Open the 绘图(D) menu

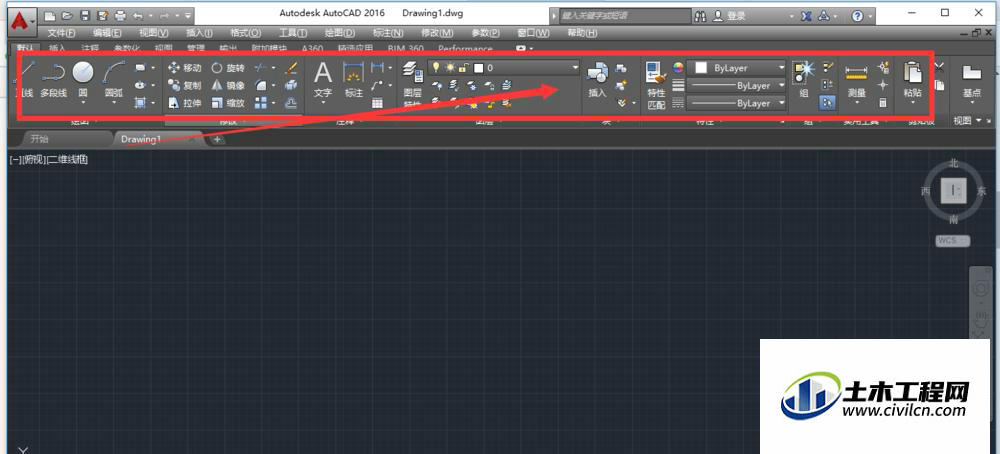point(340,33)
